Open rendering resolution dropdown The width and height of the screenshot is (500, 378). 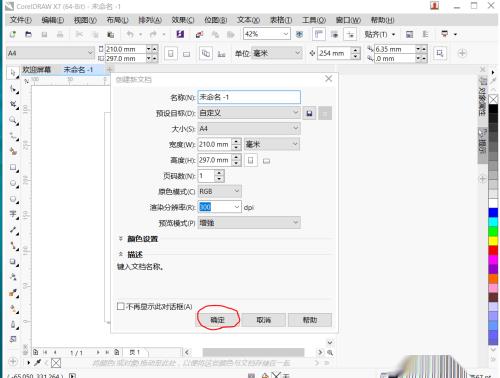click(237, 207)
